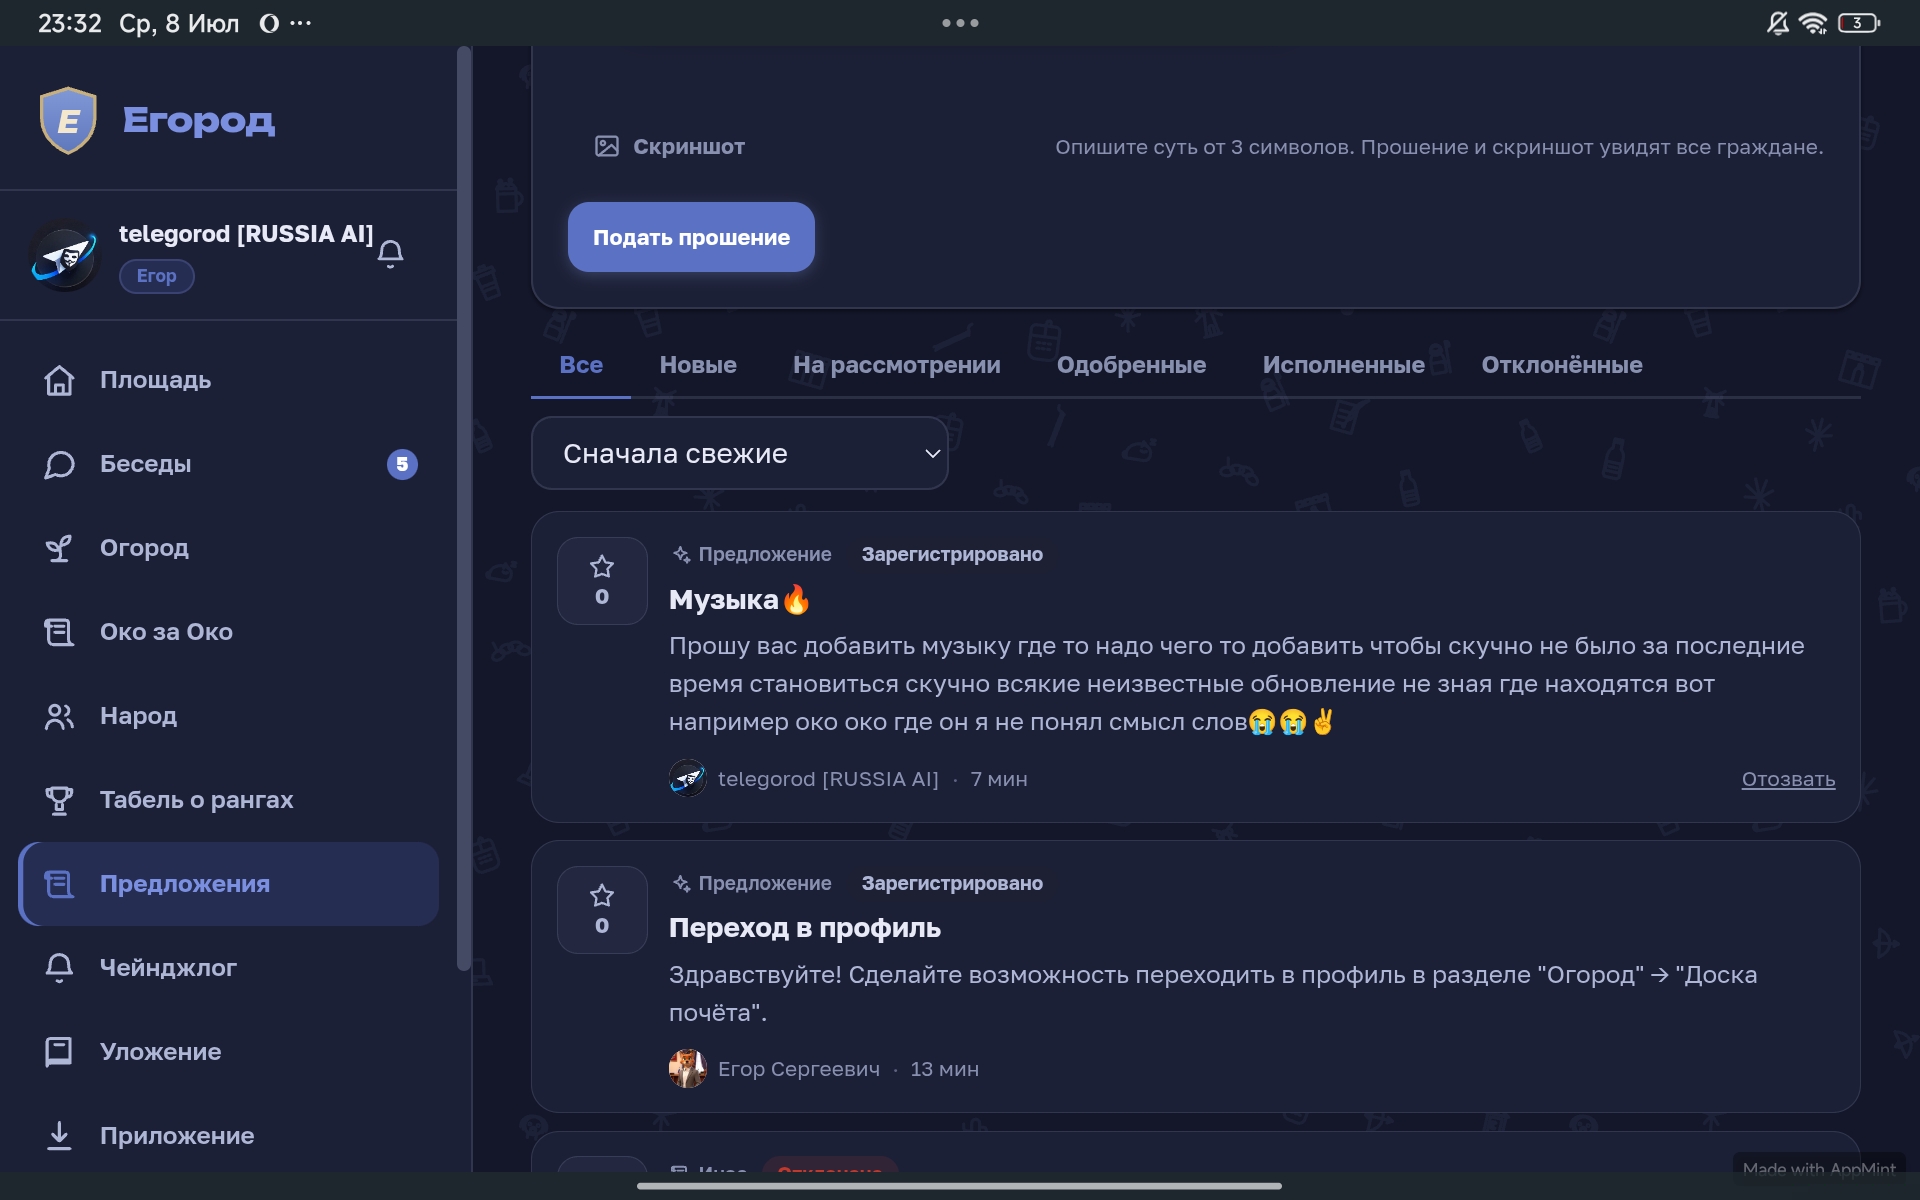Switch to Одобренные tab
This screenshot has width=1920, height=1200.
pos(1131,365)
